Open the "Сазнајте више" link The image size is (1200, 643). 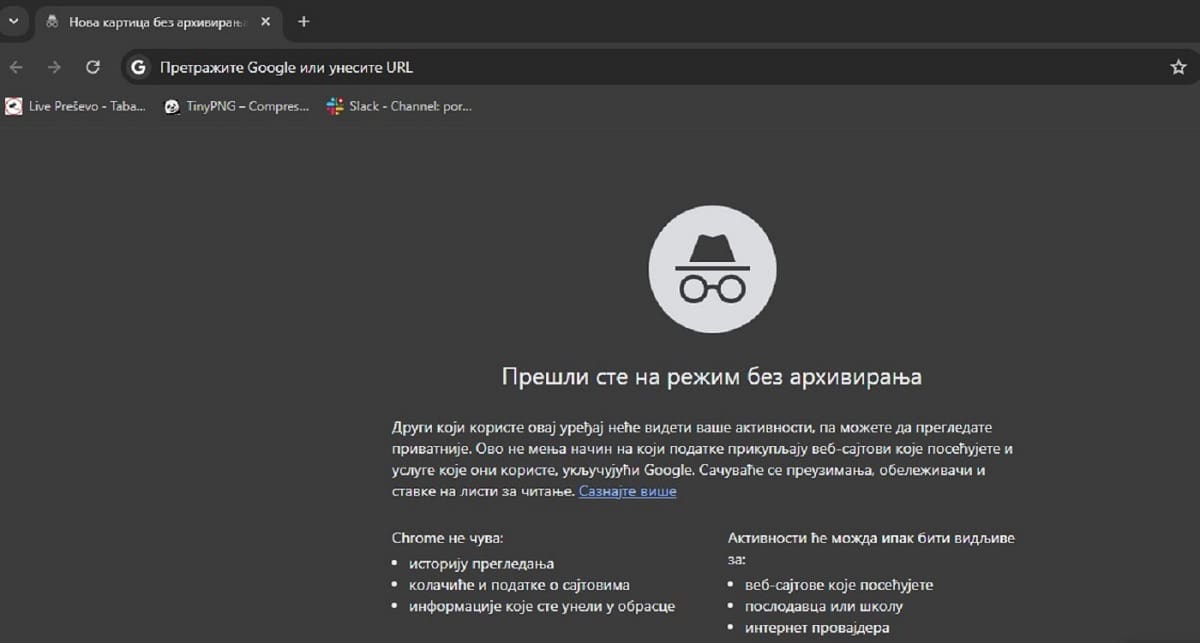coord(626,491)
